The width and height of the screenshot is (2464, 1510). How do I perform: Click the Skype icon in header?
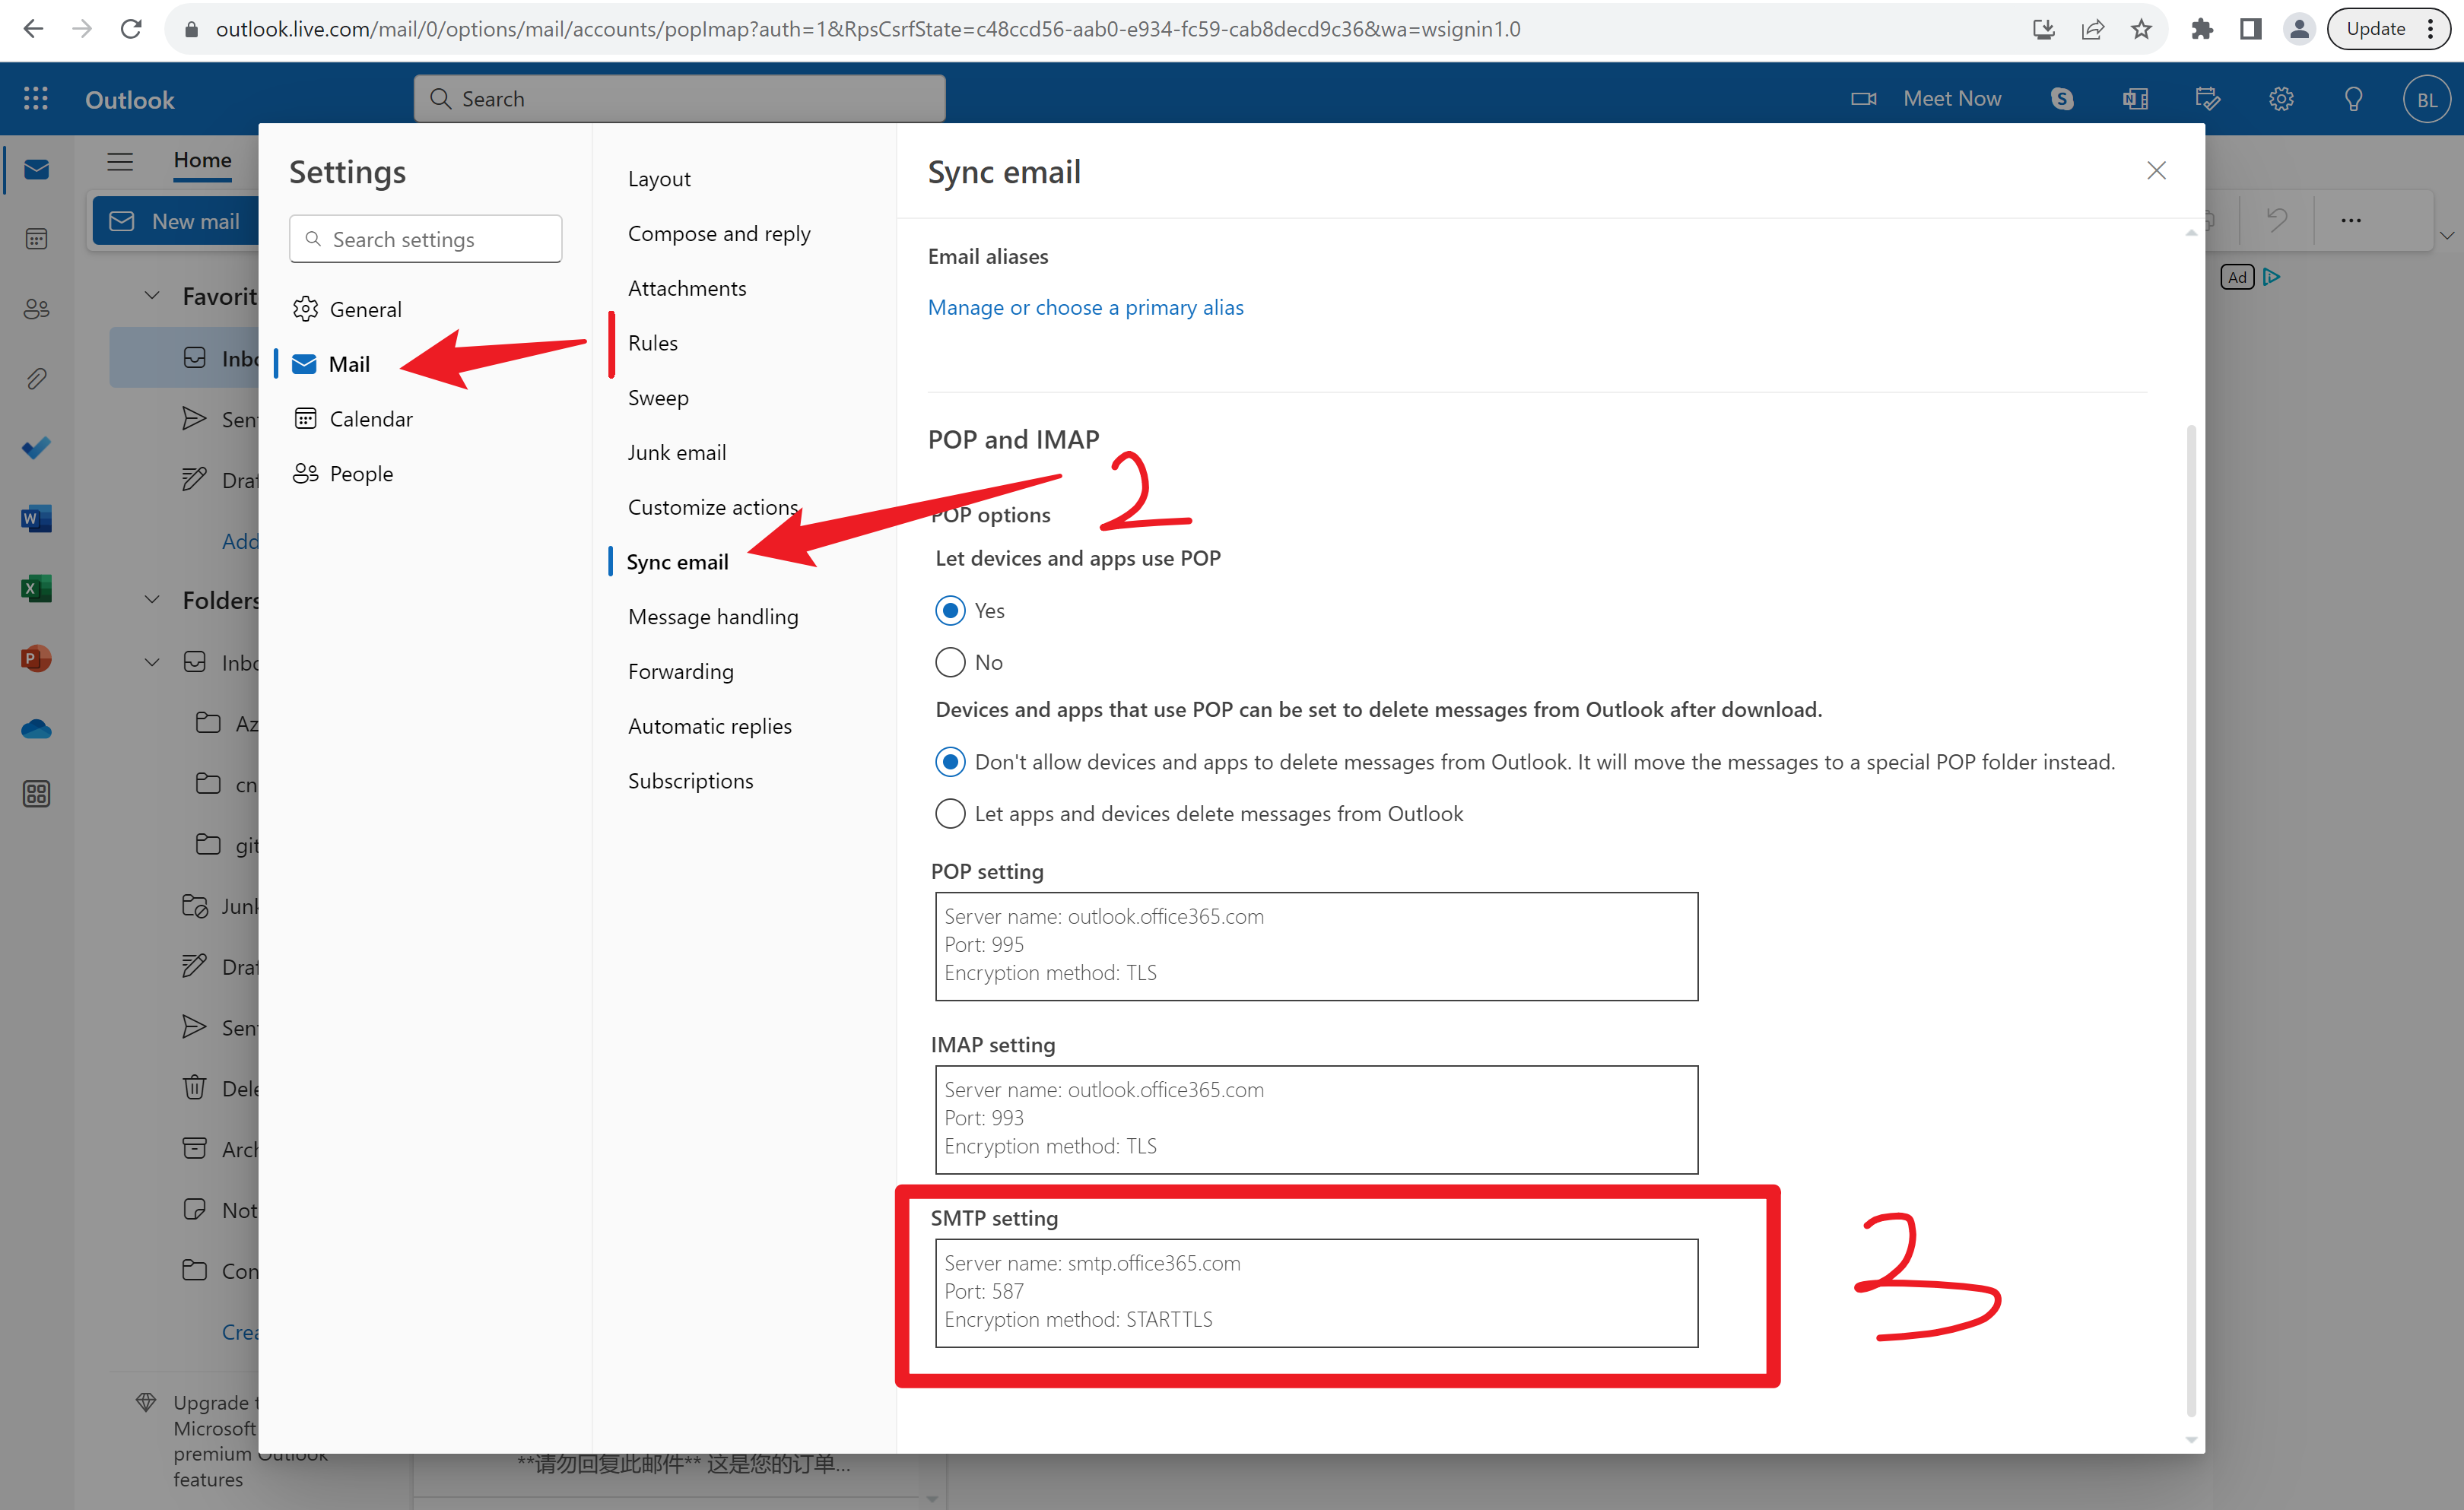2062,98
